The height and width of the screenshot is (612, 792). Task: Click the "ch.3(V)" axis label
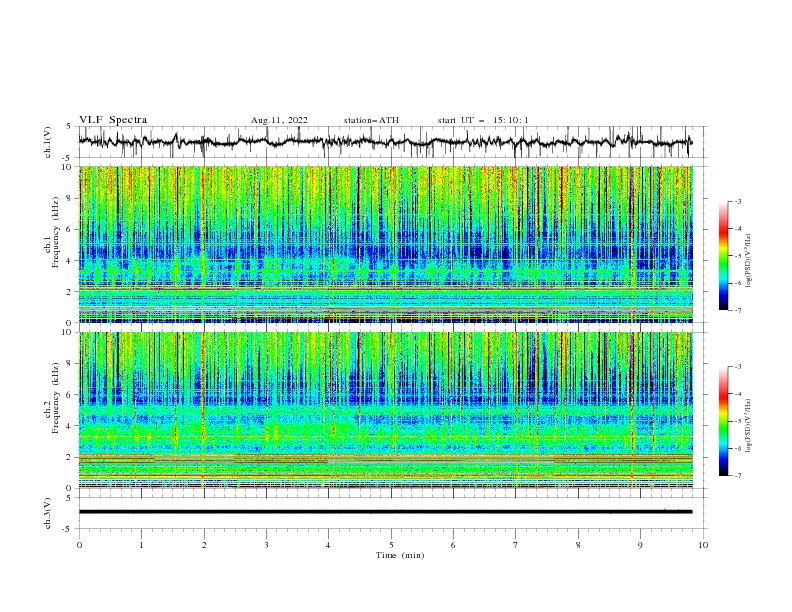pyautogui.click(x=48, y=513)
